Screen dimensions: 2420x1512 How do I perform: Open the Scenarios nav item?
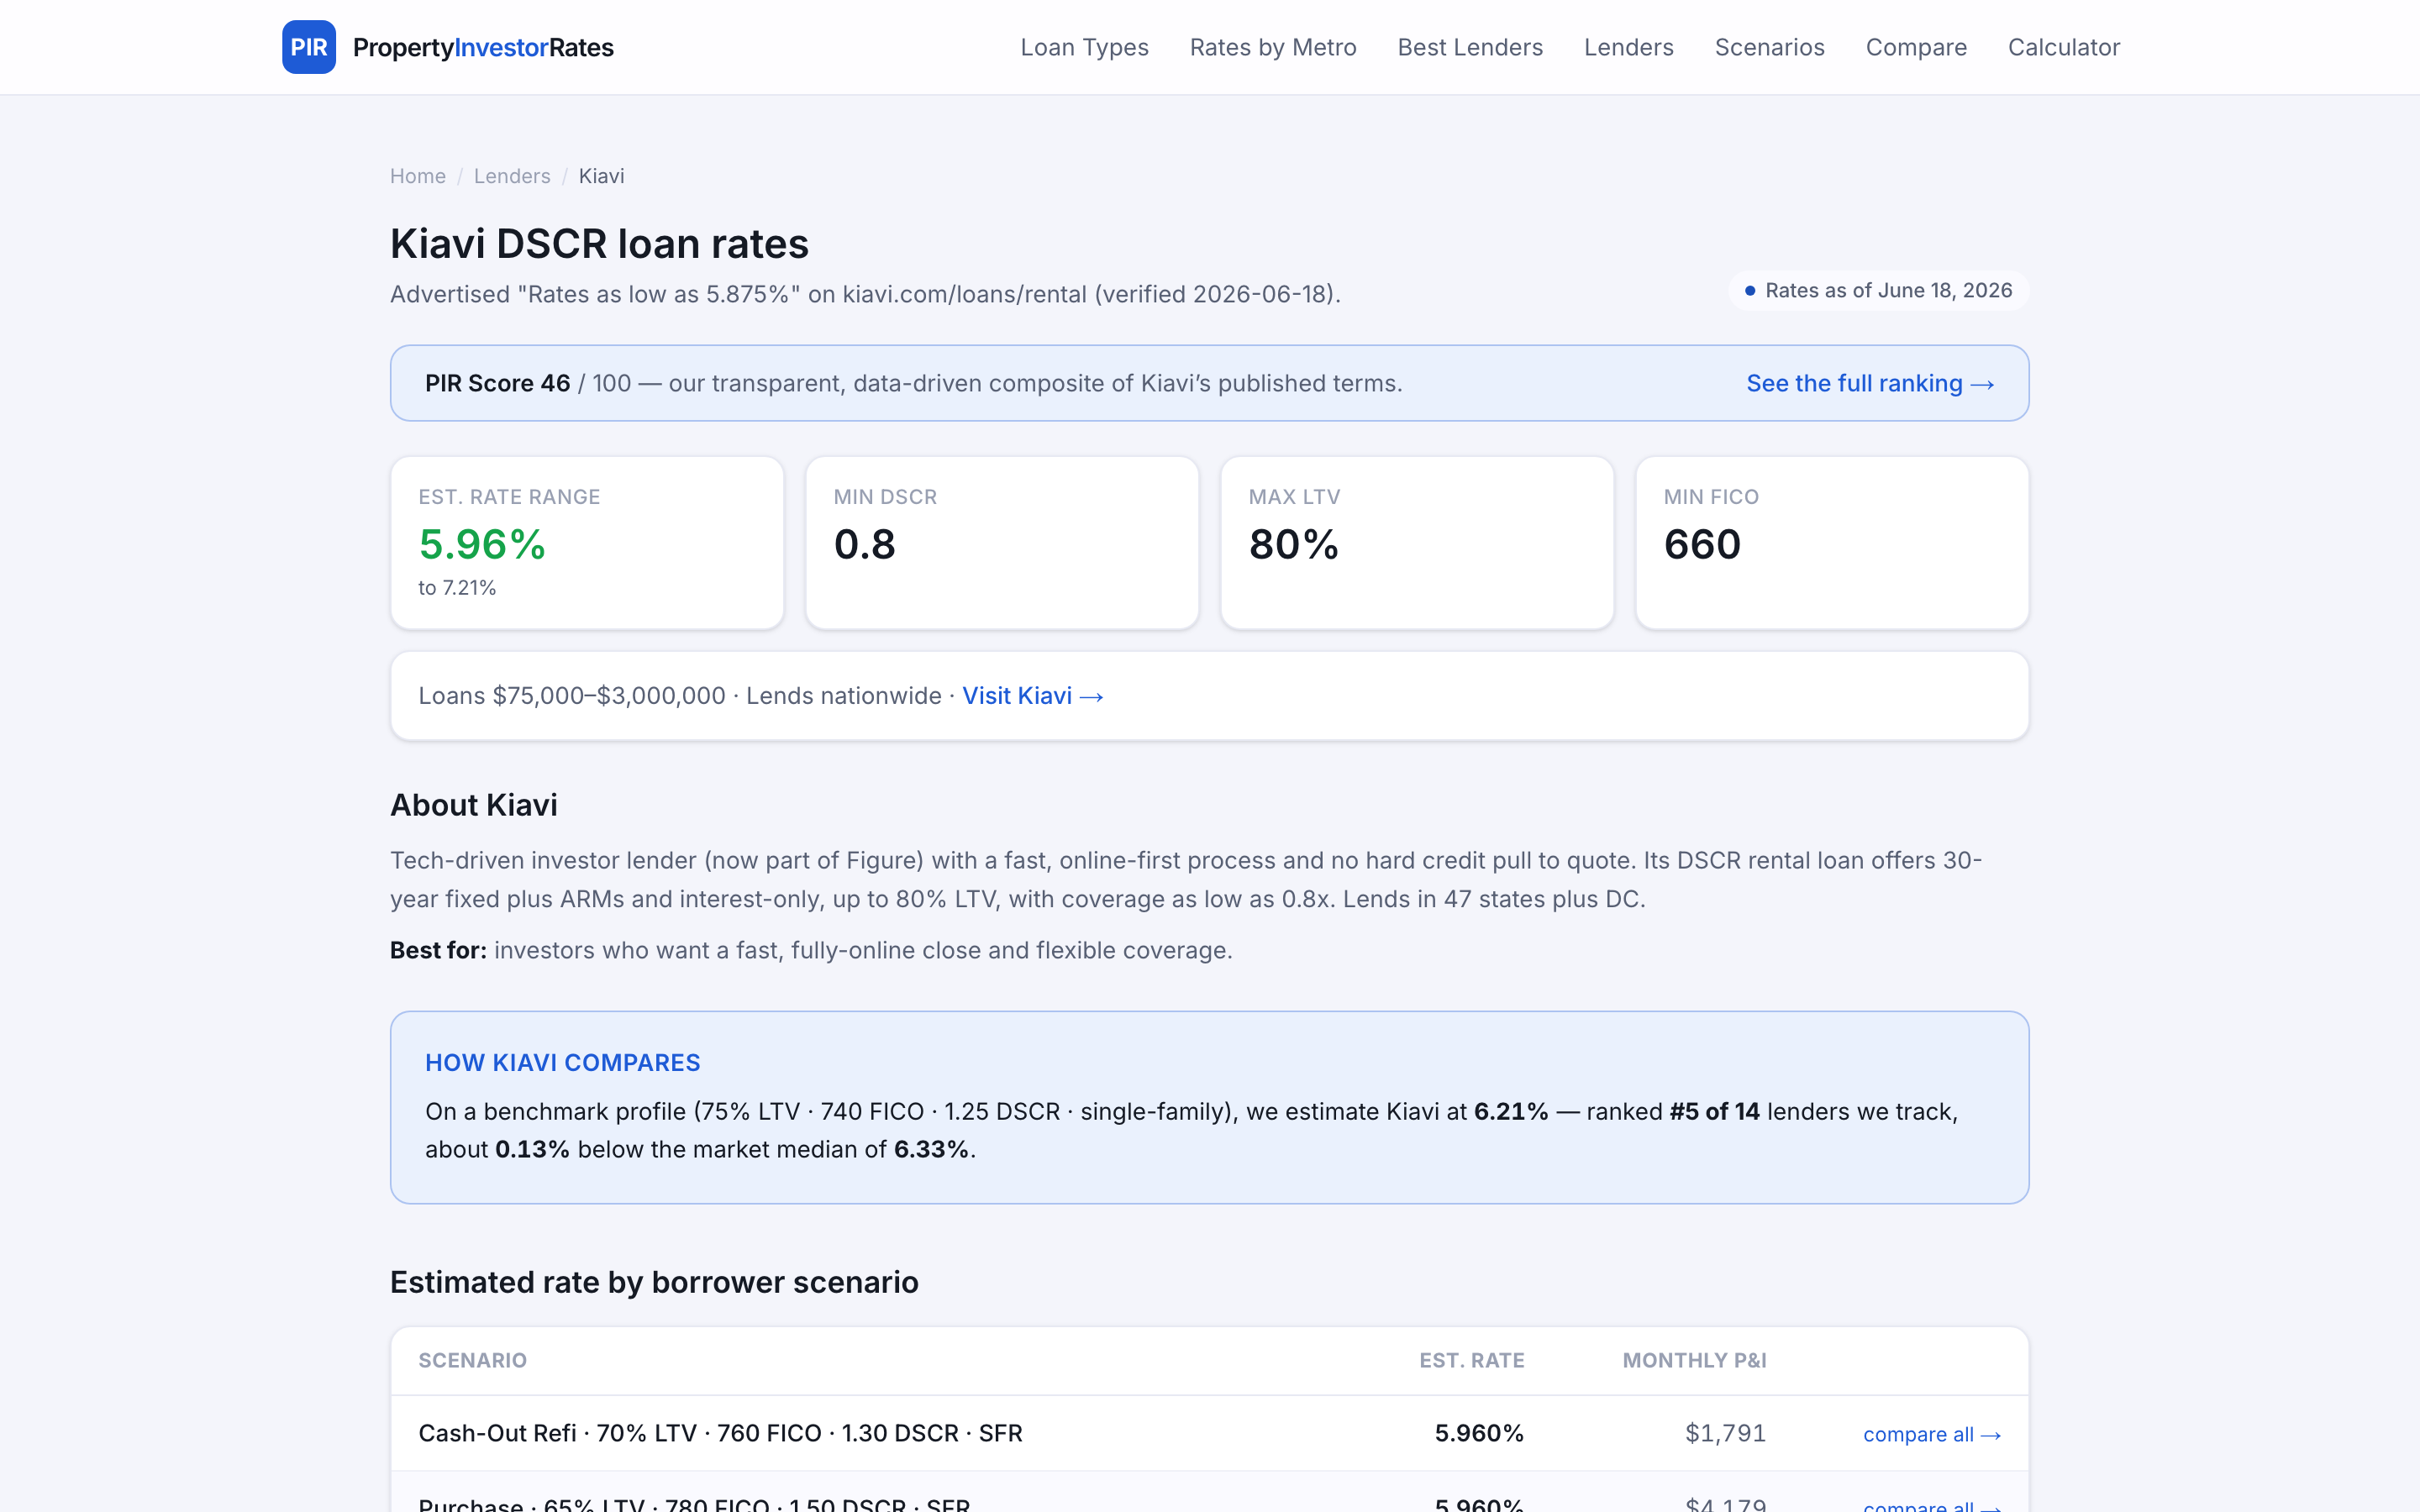pos(1770,47)
